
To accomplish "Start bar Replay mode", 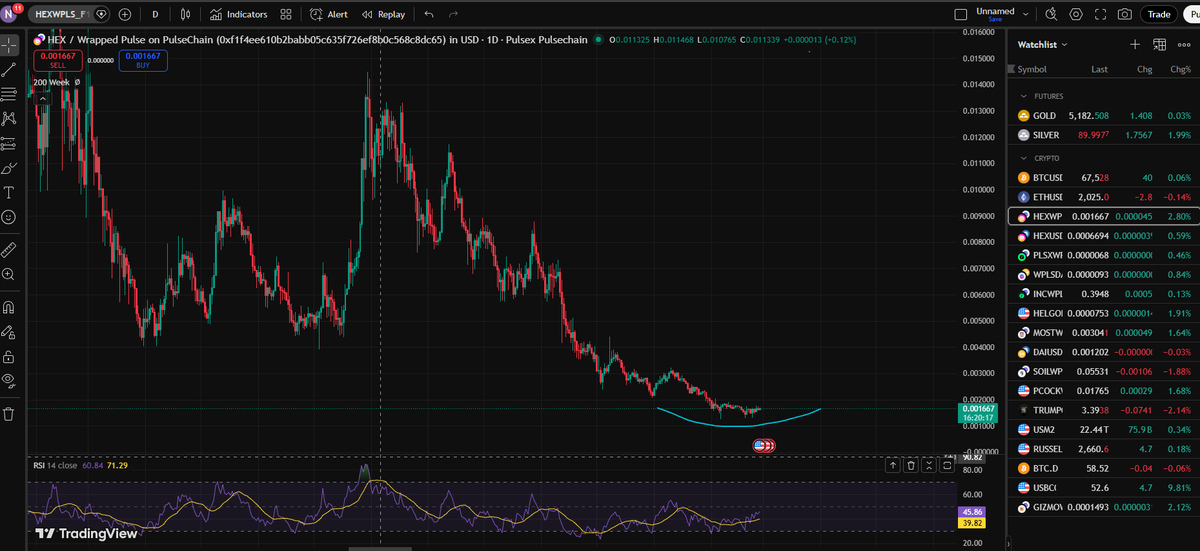I will (x=383, y=14).
